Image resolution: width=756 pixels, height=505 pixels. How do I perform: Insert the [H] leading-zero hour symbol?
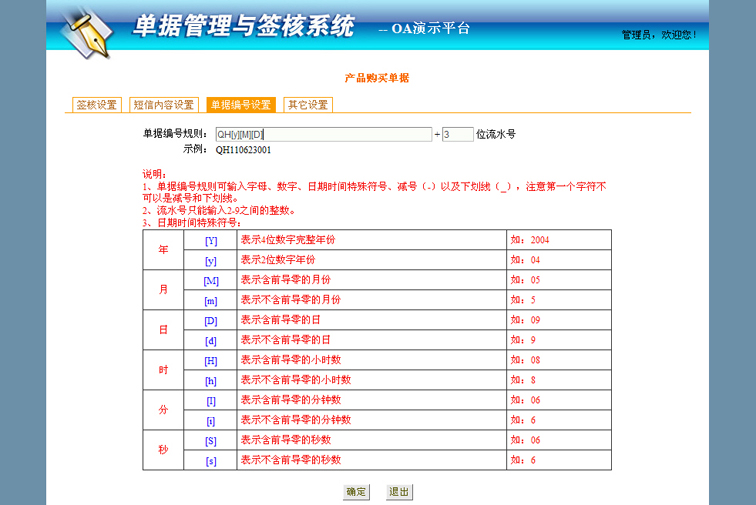[211, 360]
